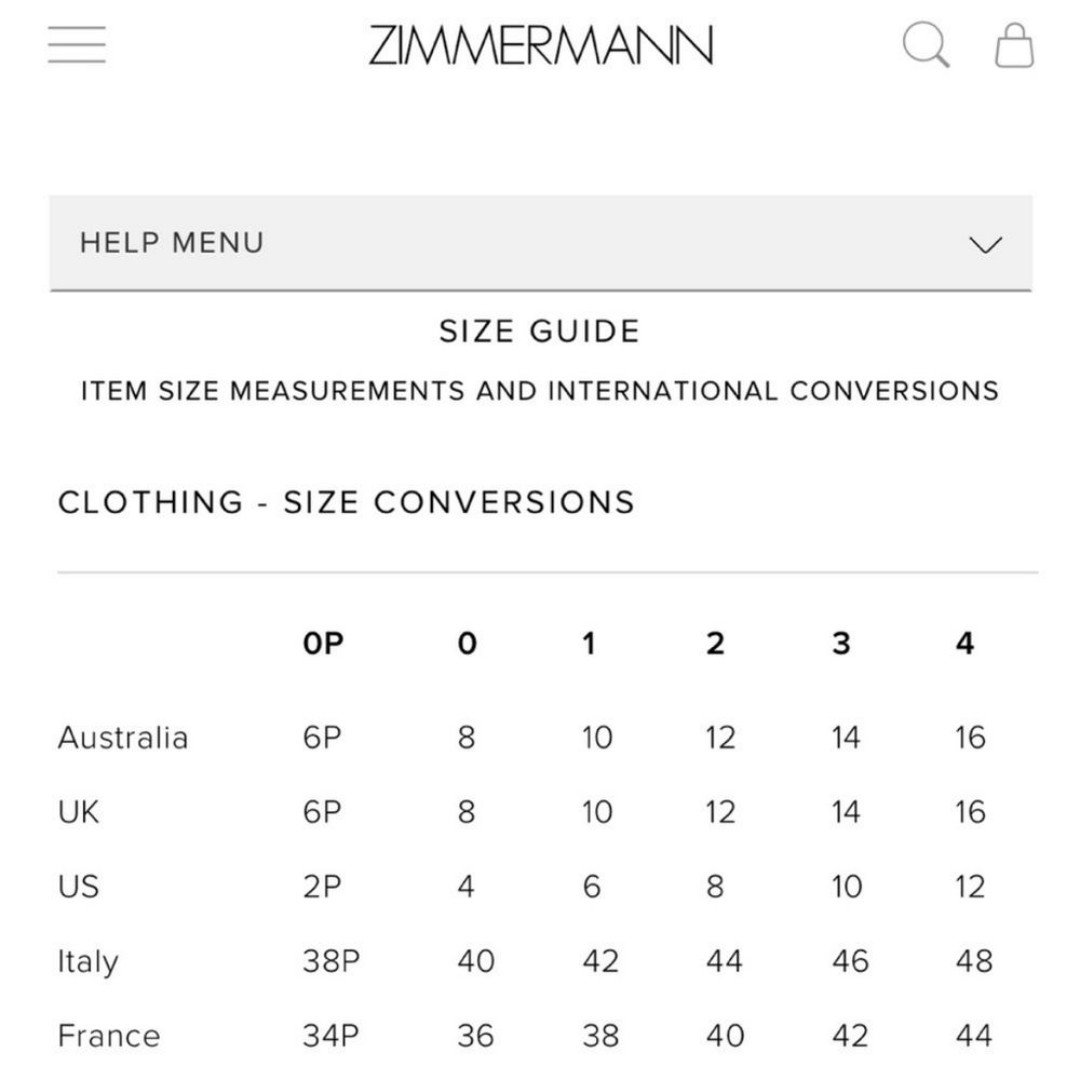Select the Clothing - Size Conversions heading
Image resolution: width=1080 pixels, height=1080 pixels.
click(346, 502)
